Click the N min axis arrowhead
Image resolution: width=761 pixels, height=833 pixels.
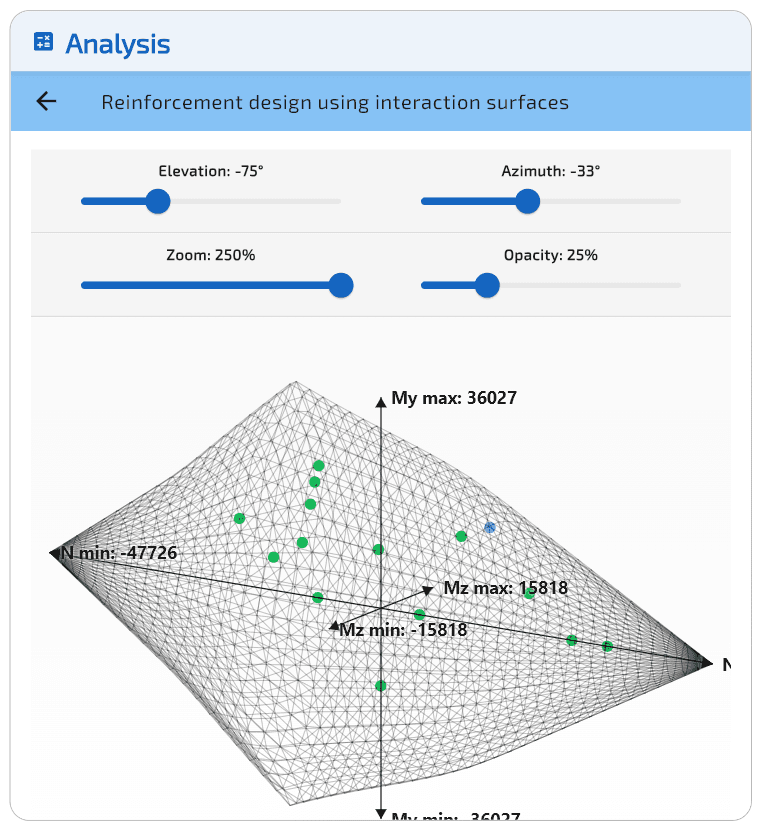[x=55, y=552]
